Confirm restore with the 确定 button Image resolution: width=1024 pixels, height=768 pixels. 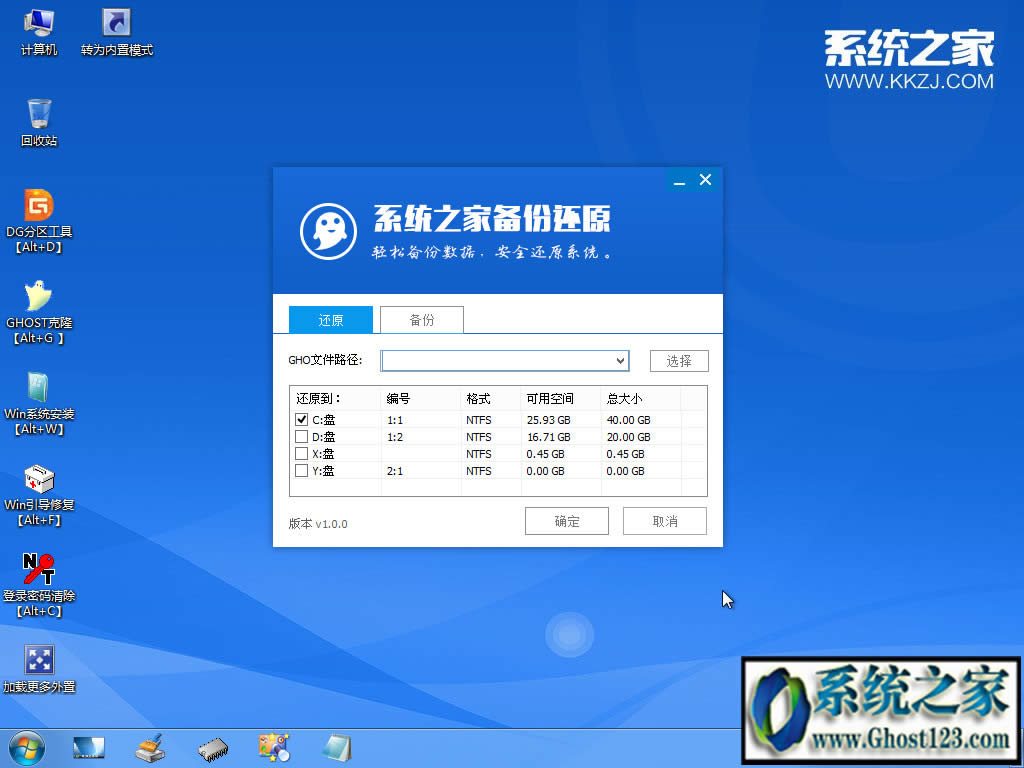coord(566,520)
